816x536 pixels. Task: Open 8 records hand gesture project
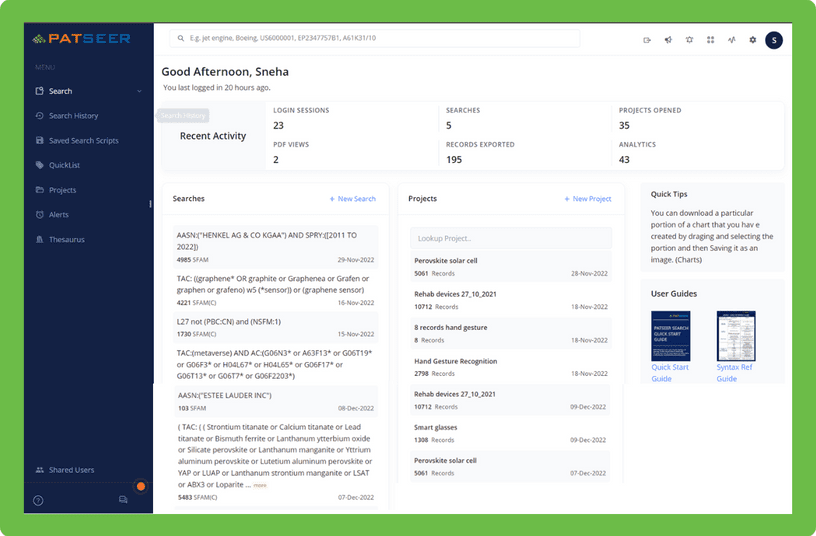coord(511,333)
